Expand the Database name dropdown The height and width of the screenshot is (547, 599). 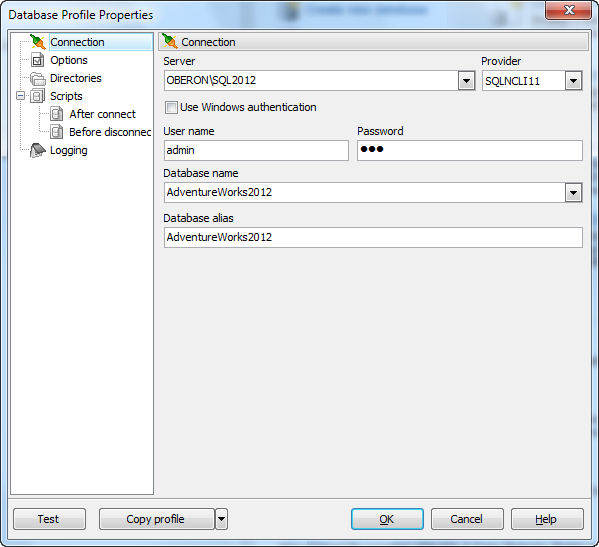573,193
